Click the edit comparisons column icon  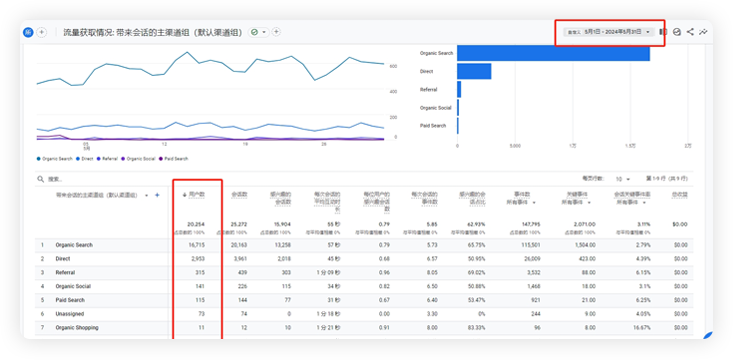point(663,32)
